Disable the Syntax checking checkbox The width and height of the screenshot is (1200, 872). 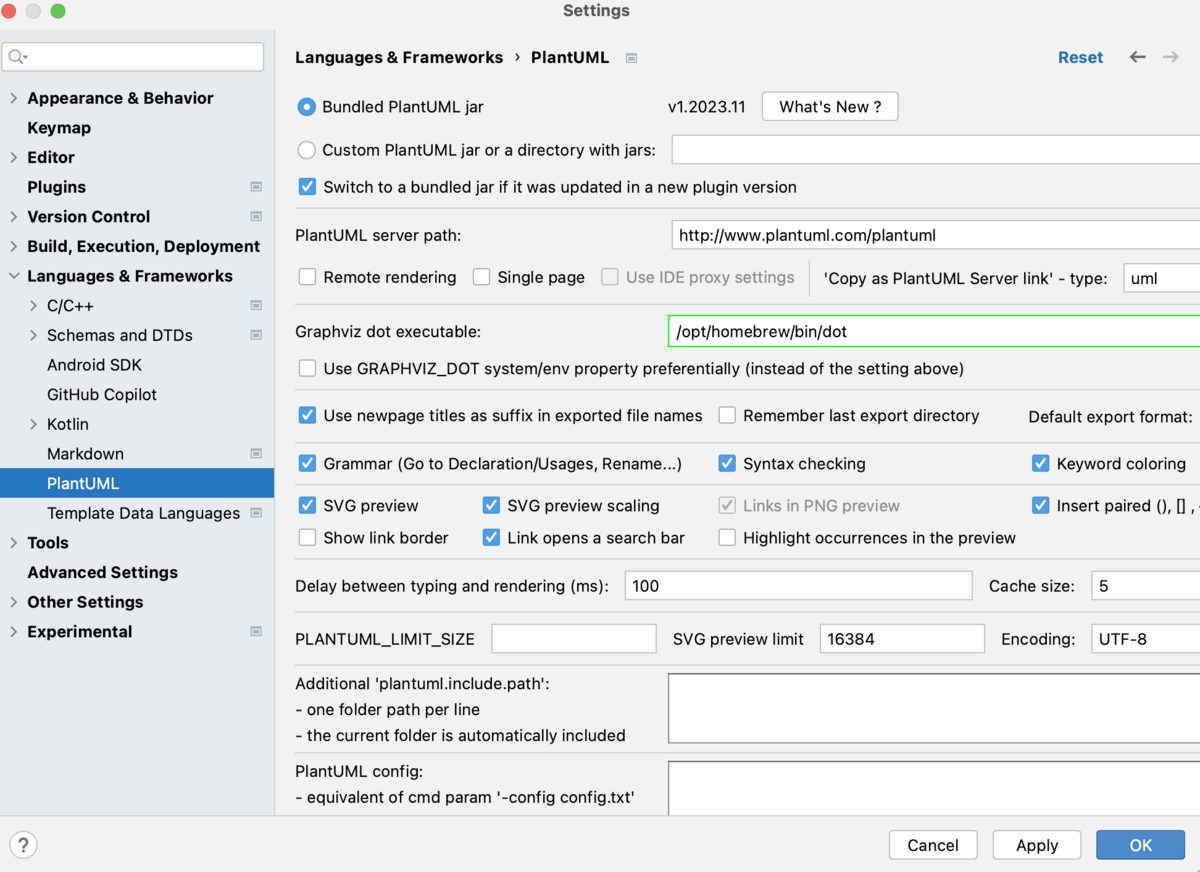tap(727, 464)
